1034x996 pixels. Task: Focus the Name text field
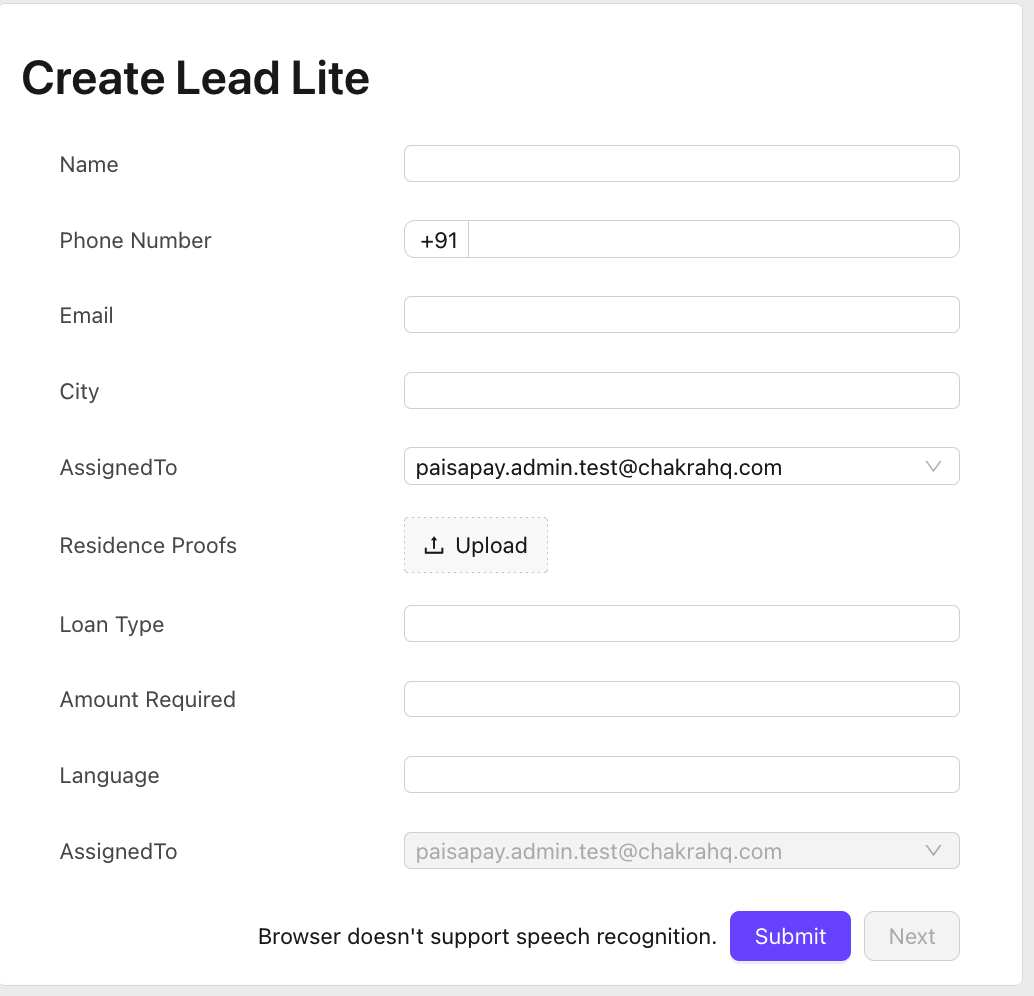(681, 165)
